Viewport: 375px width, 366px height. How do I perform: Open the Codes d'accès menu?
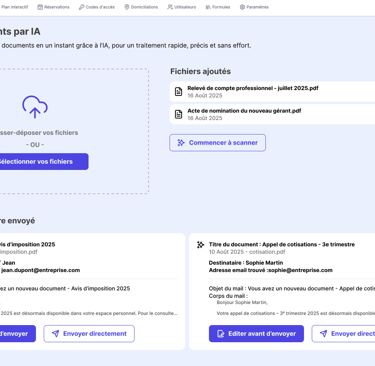click(97, 7)
